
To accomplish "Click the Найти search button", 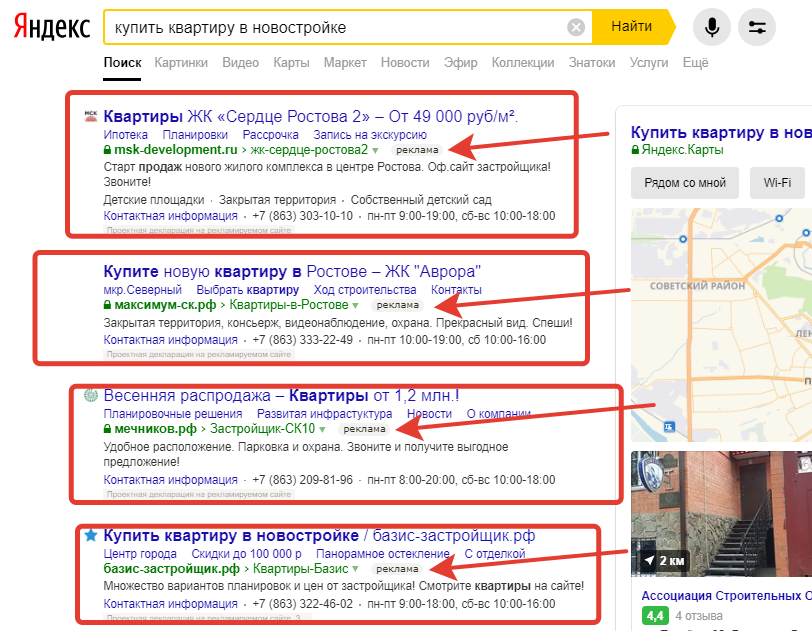I will [632, 26].
